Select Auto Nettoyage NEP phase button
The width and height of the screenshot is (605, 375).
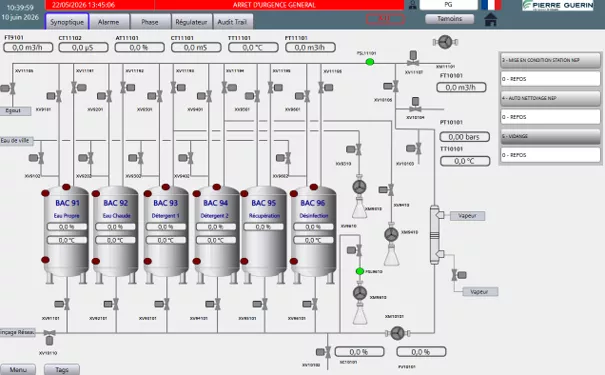[x=551, y=98]
